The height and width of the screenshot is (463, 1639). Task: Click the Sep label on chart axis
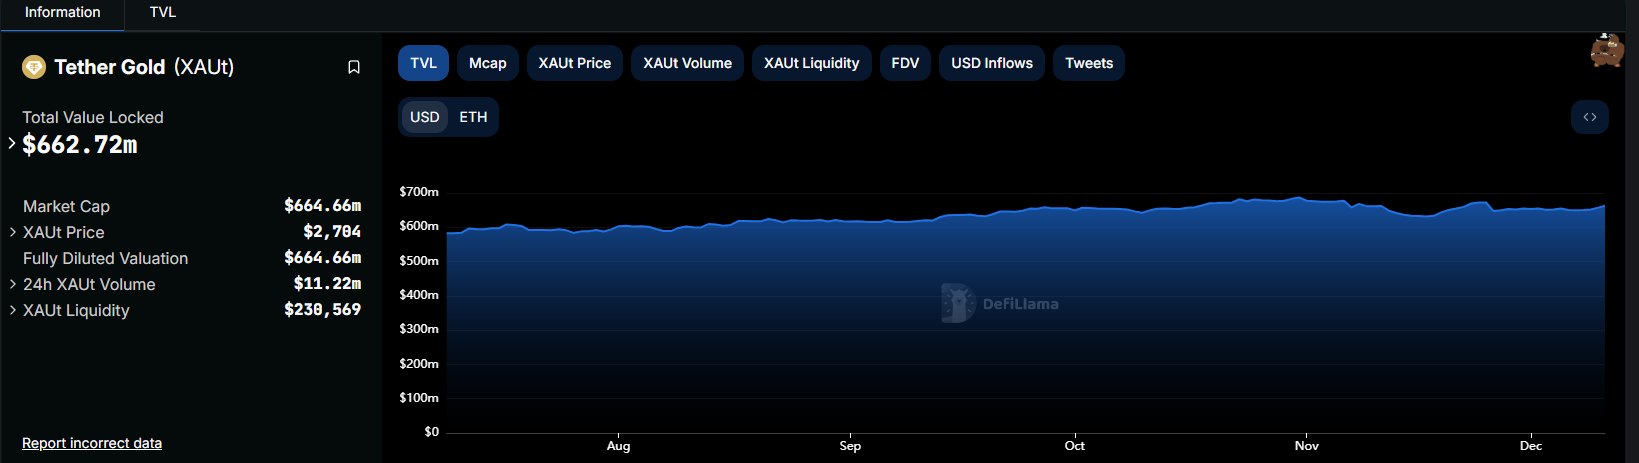(x=850, y=446)
